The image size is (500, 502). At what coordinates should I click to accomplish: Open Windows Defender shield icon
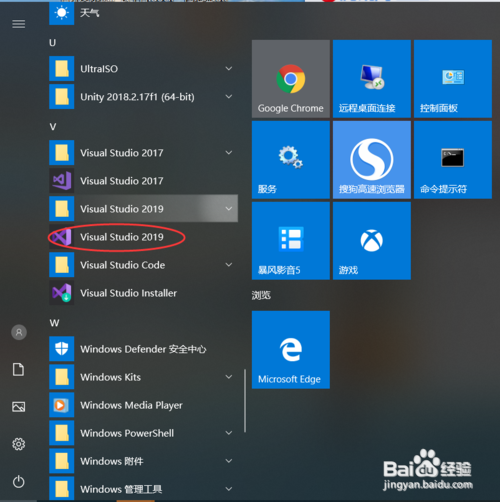coord(62,349)
